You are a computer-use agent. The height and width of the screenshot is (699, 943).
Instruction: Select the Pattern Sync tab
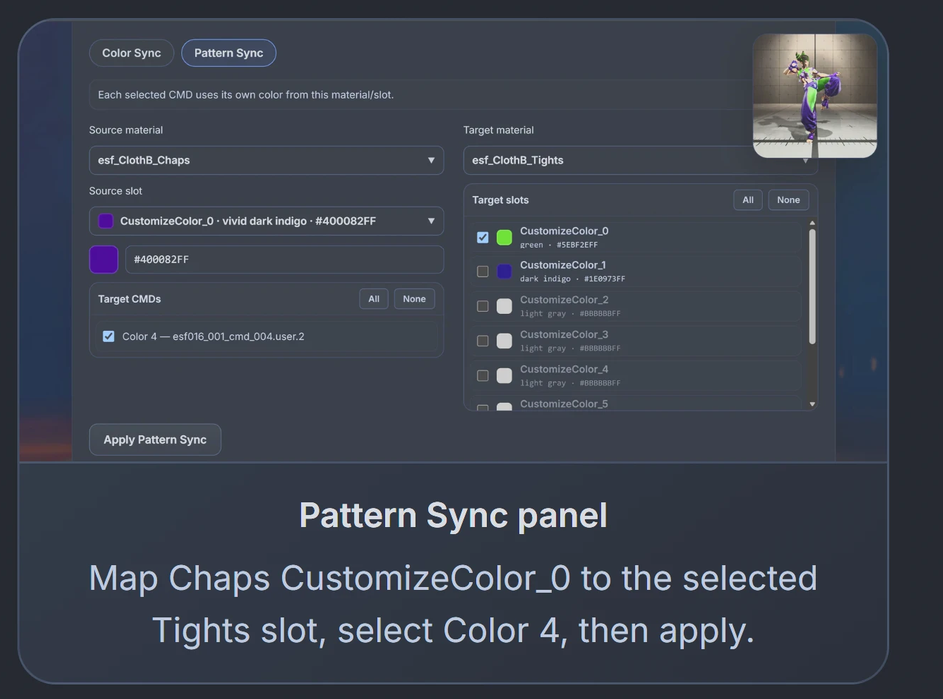click(x=229, y=53)
